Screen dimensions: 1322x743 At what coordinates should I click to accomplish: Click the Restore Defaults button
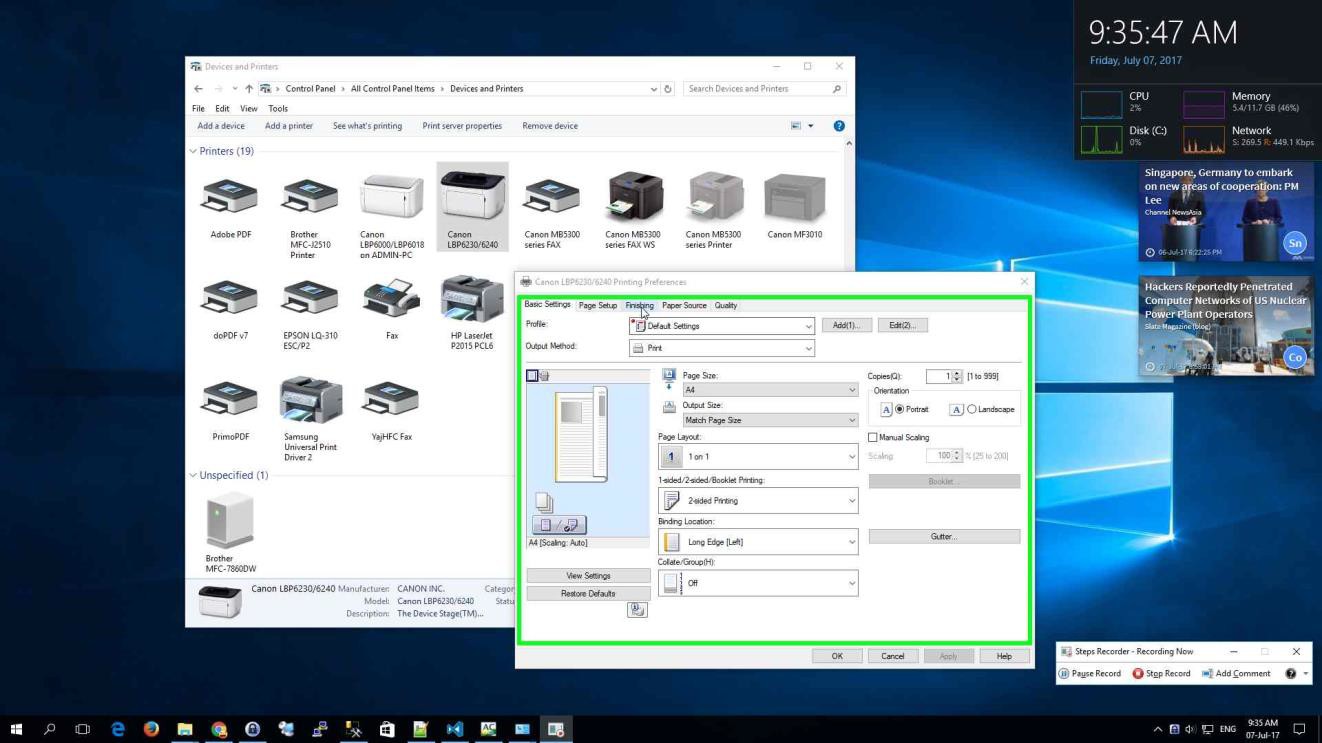pos(588,594)
